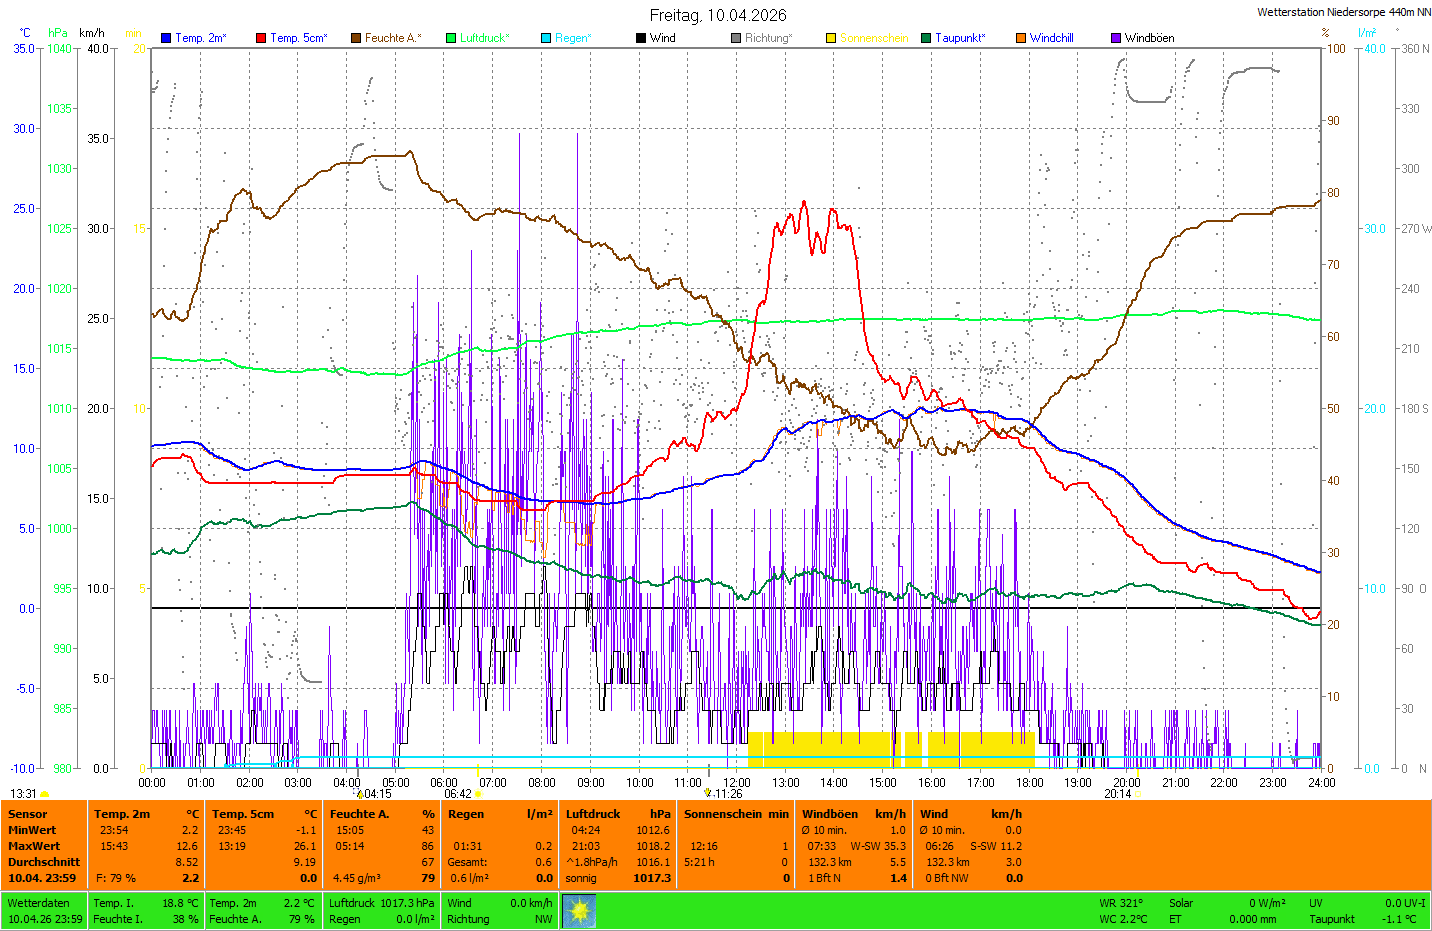The width and height of the screenshot is (1432, 931).
Task: Click the black Wind legend square
Action: pos(641,38)
